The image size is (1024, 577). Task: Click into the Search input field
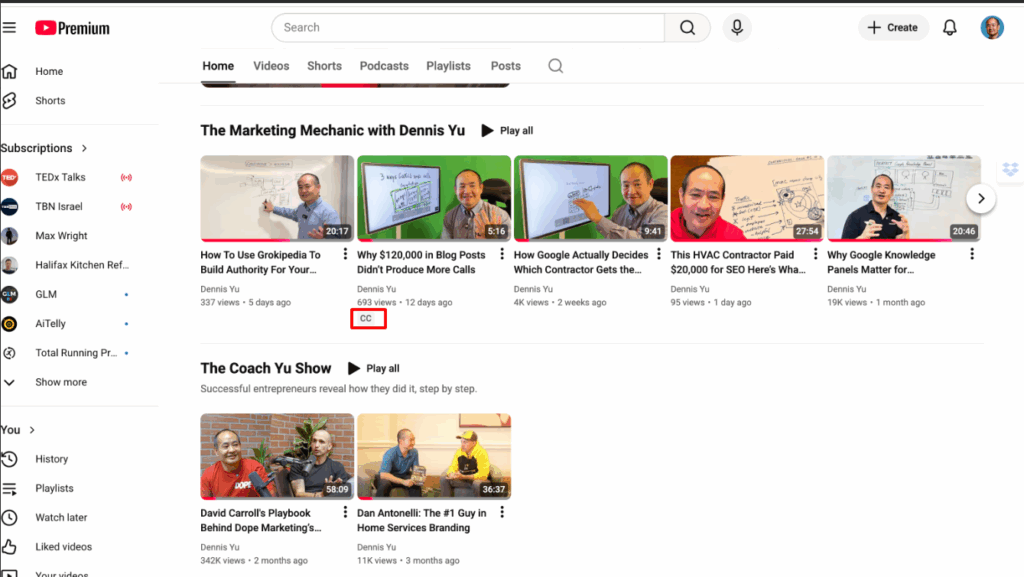[x=468, y=28]
